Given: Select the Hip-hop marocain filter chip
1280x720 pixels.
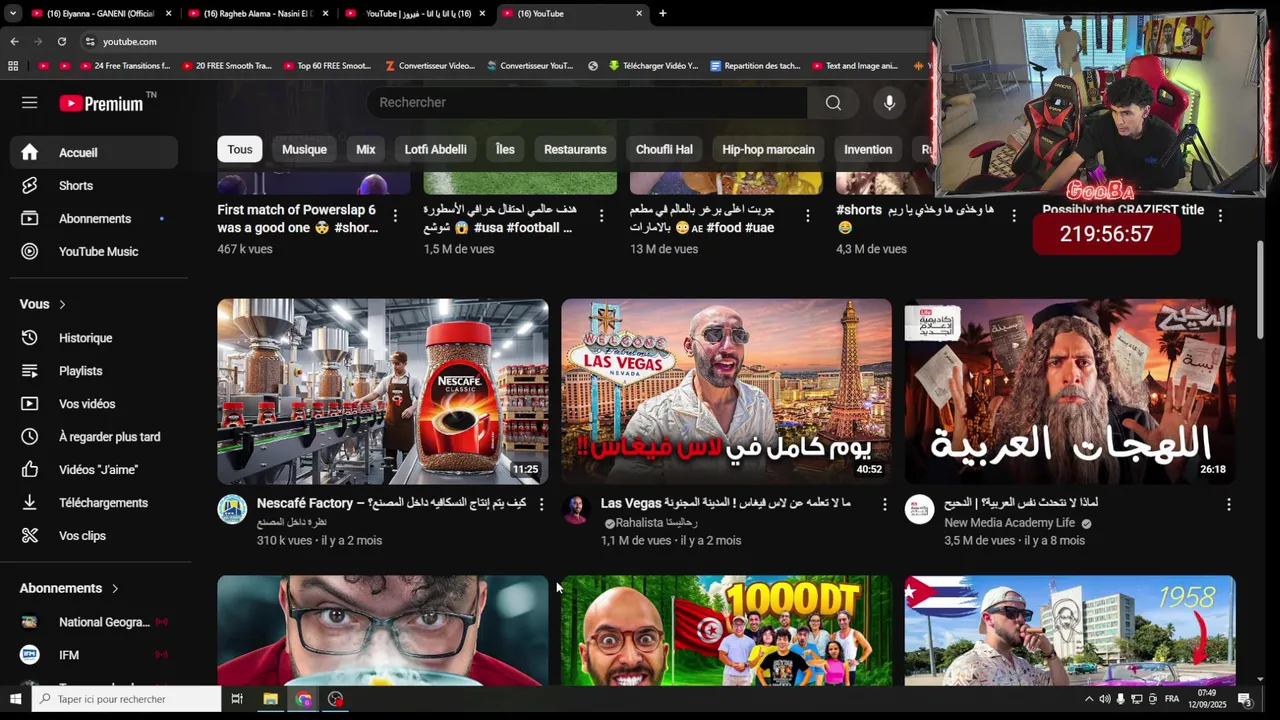Looking at the screenshot, I should click(768, 149).
